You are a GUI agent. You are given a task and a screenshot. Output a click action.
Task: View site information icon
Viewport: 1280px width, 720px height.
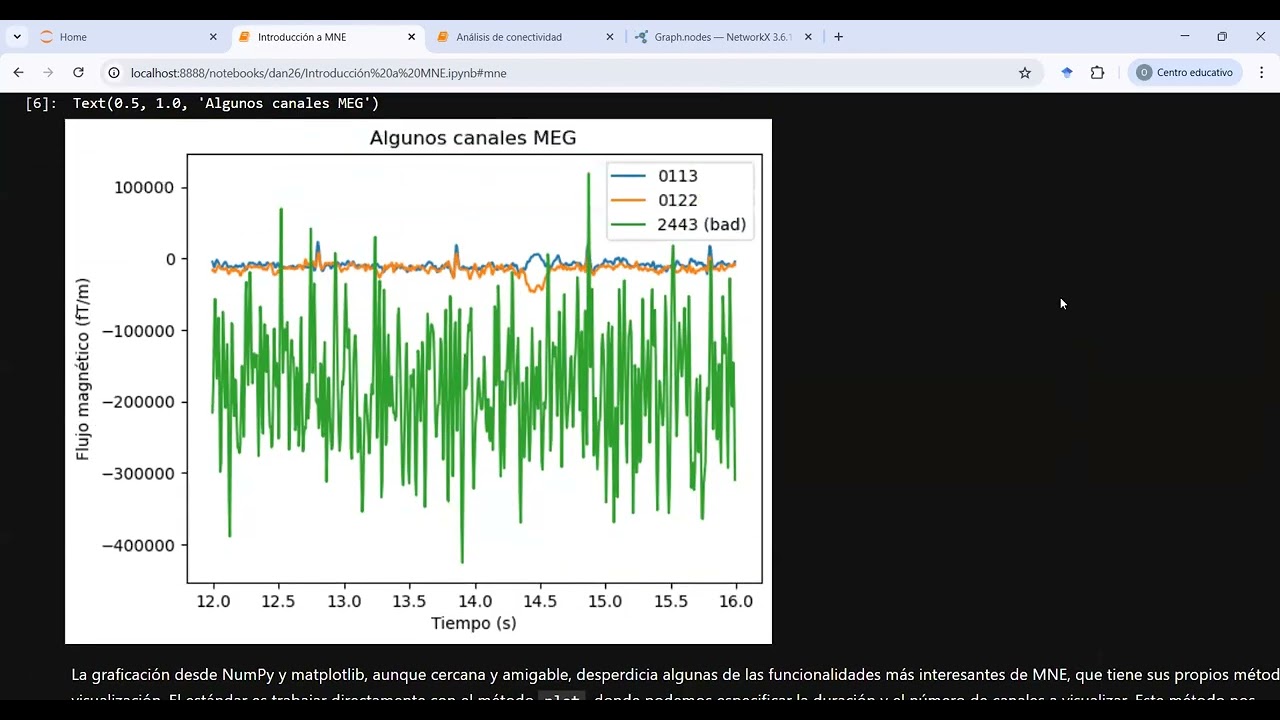[x=114, y=73]
